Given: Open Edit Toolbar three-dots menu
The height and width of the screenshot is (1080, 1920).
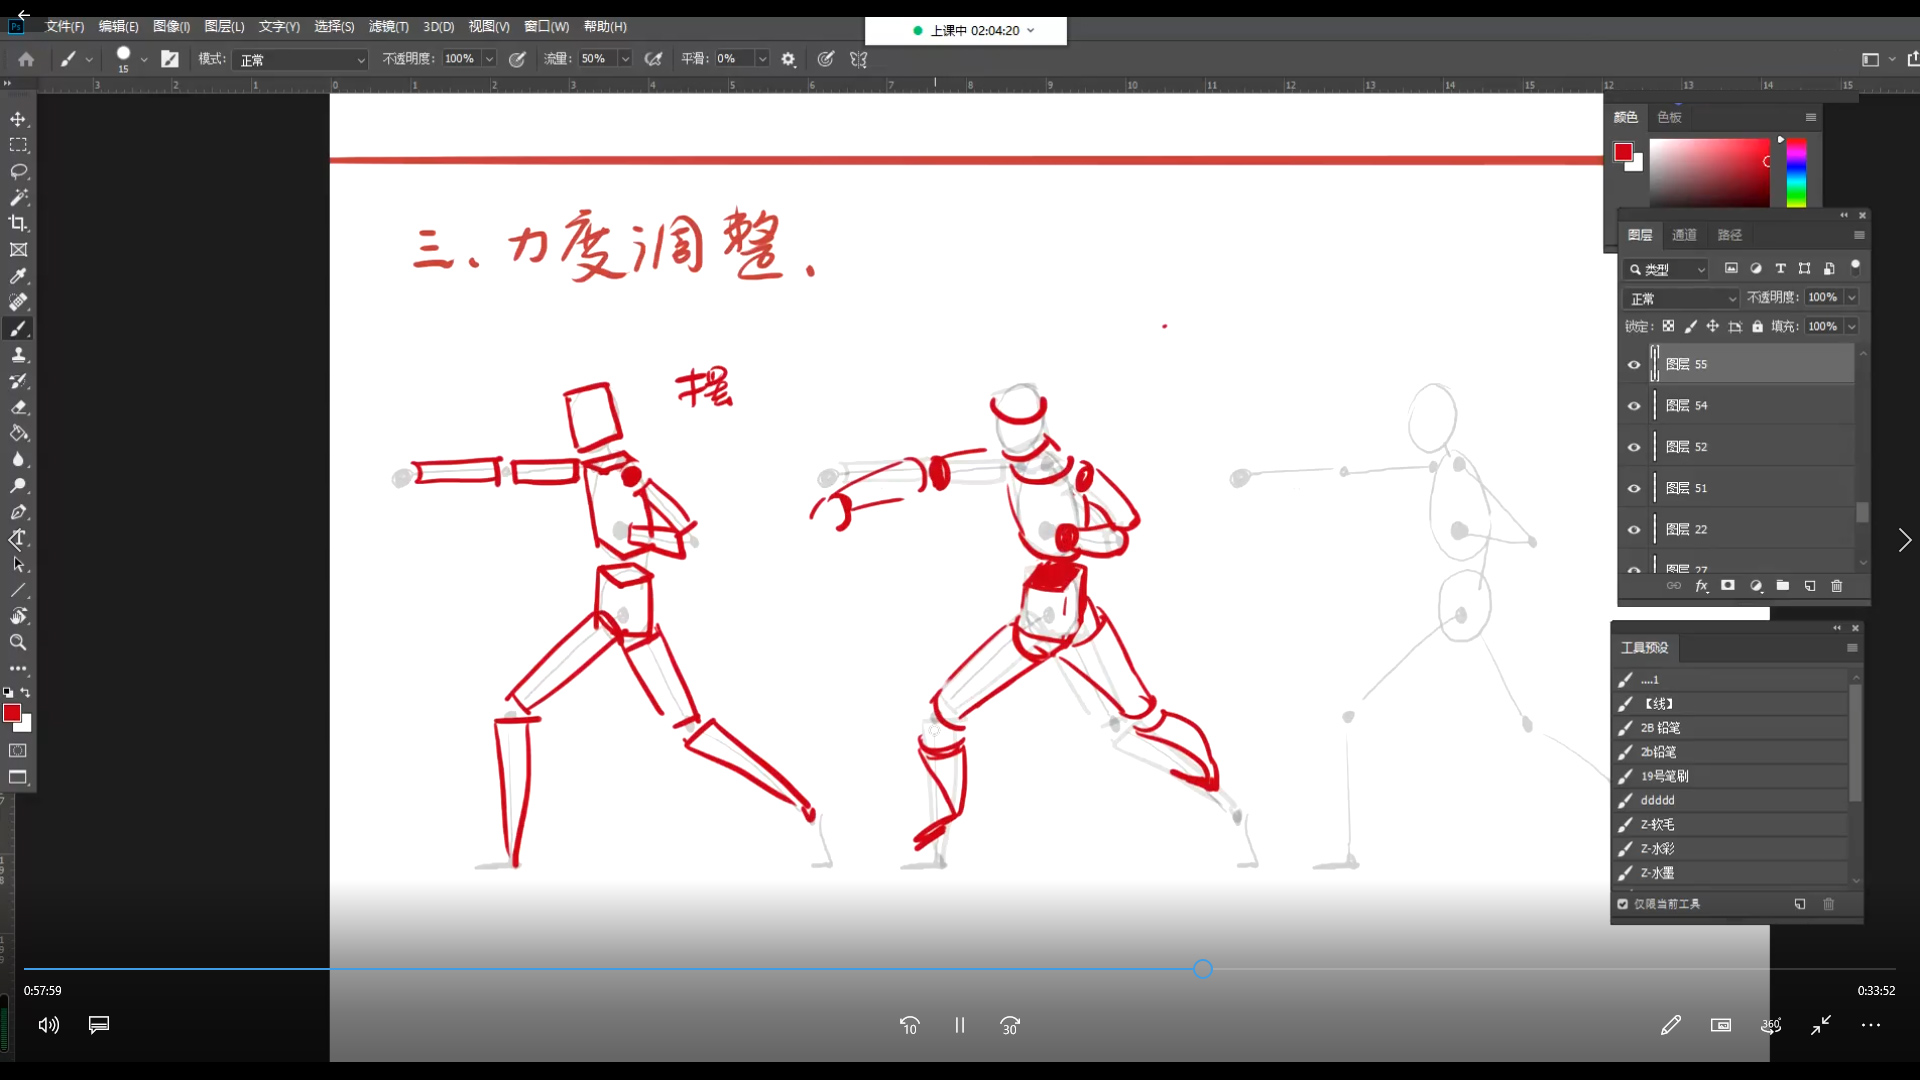Looking at the screenshot, I should point(18,668).
